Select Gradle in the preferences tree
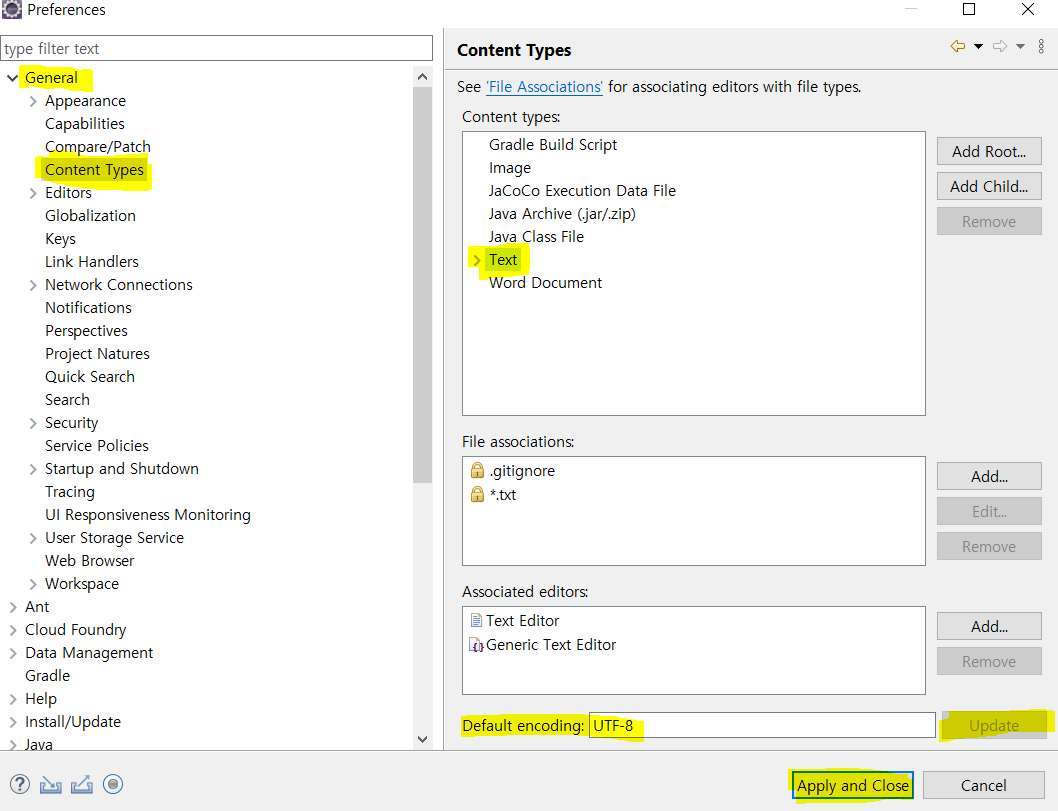 [47, 675]
